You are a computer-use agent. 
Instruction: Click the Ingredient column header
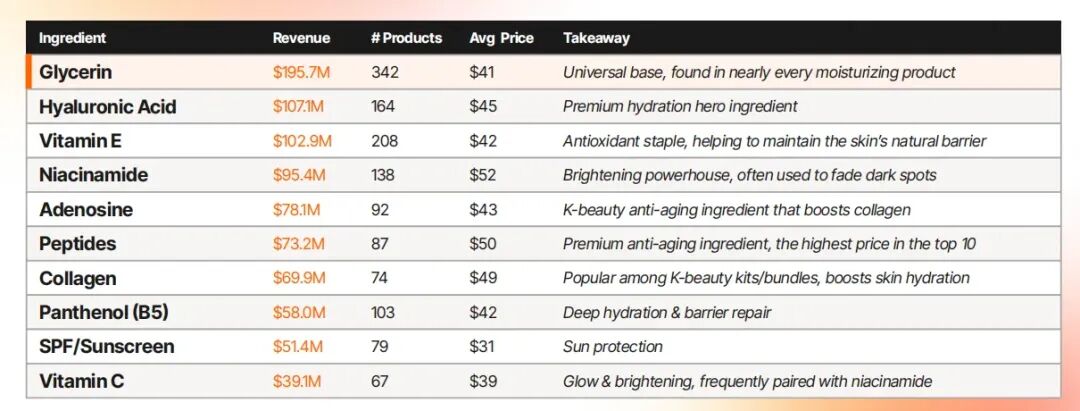coord(72,38)
